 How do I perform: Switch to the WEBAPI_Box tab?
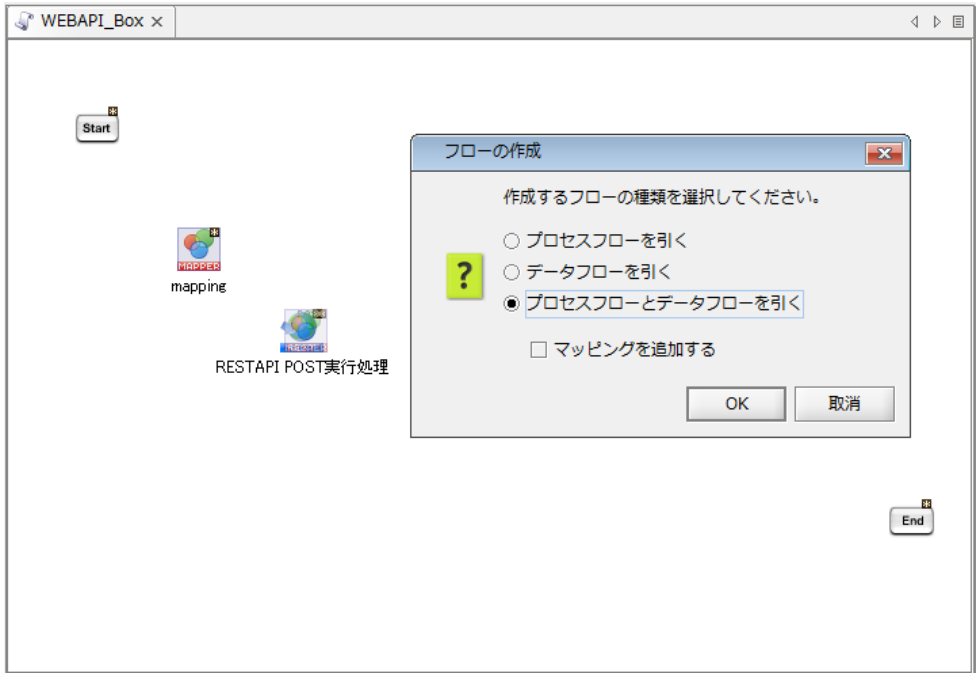[92, 21]
